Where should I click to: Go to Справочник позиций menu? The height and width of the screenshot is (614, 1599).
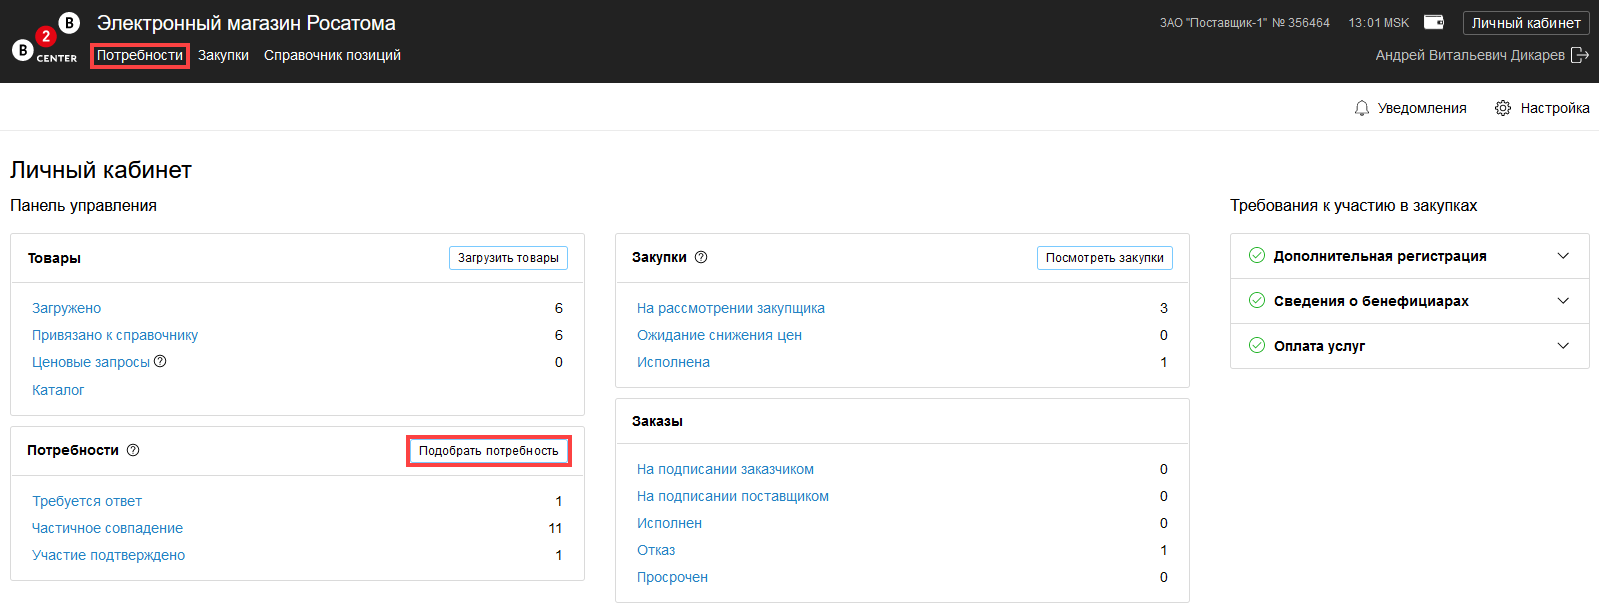pos(332,55)
